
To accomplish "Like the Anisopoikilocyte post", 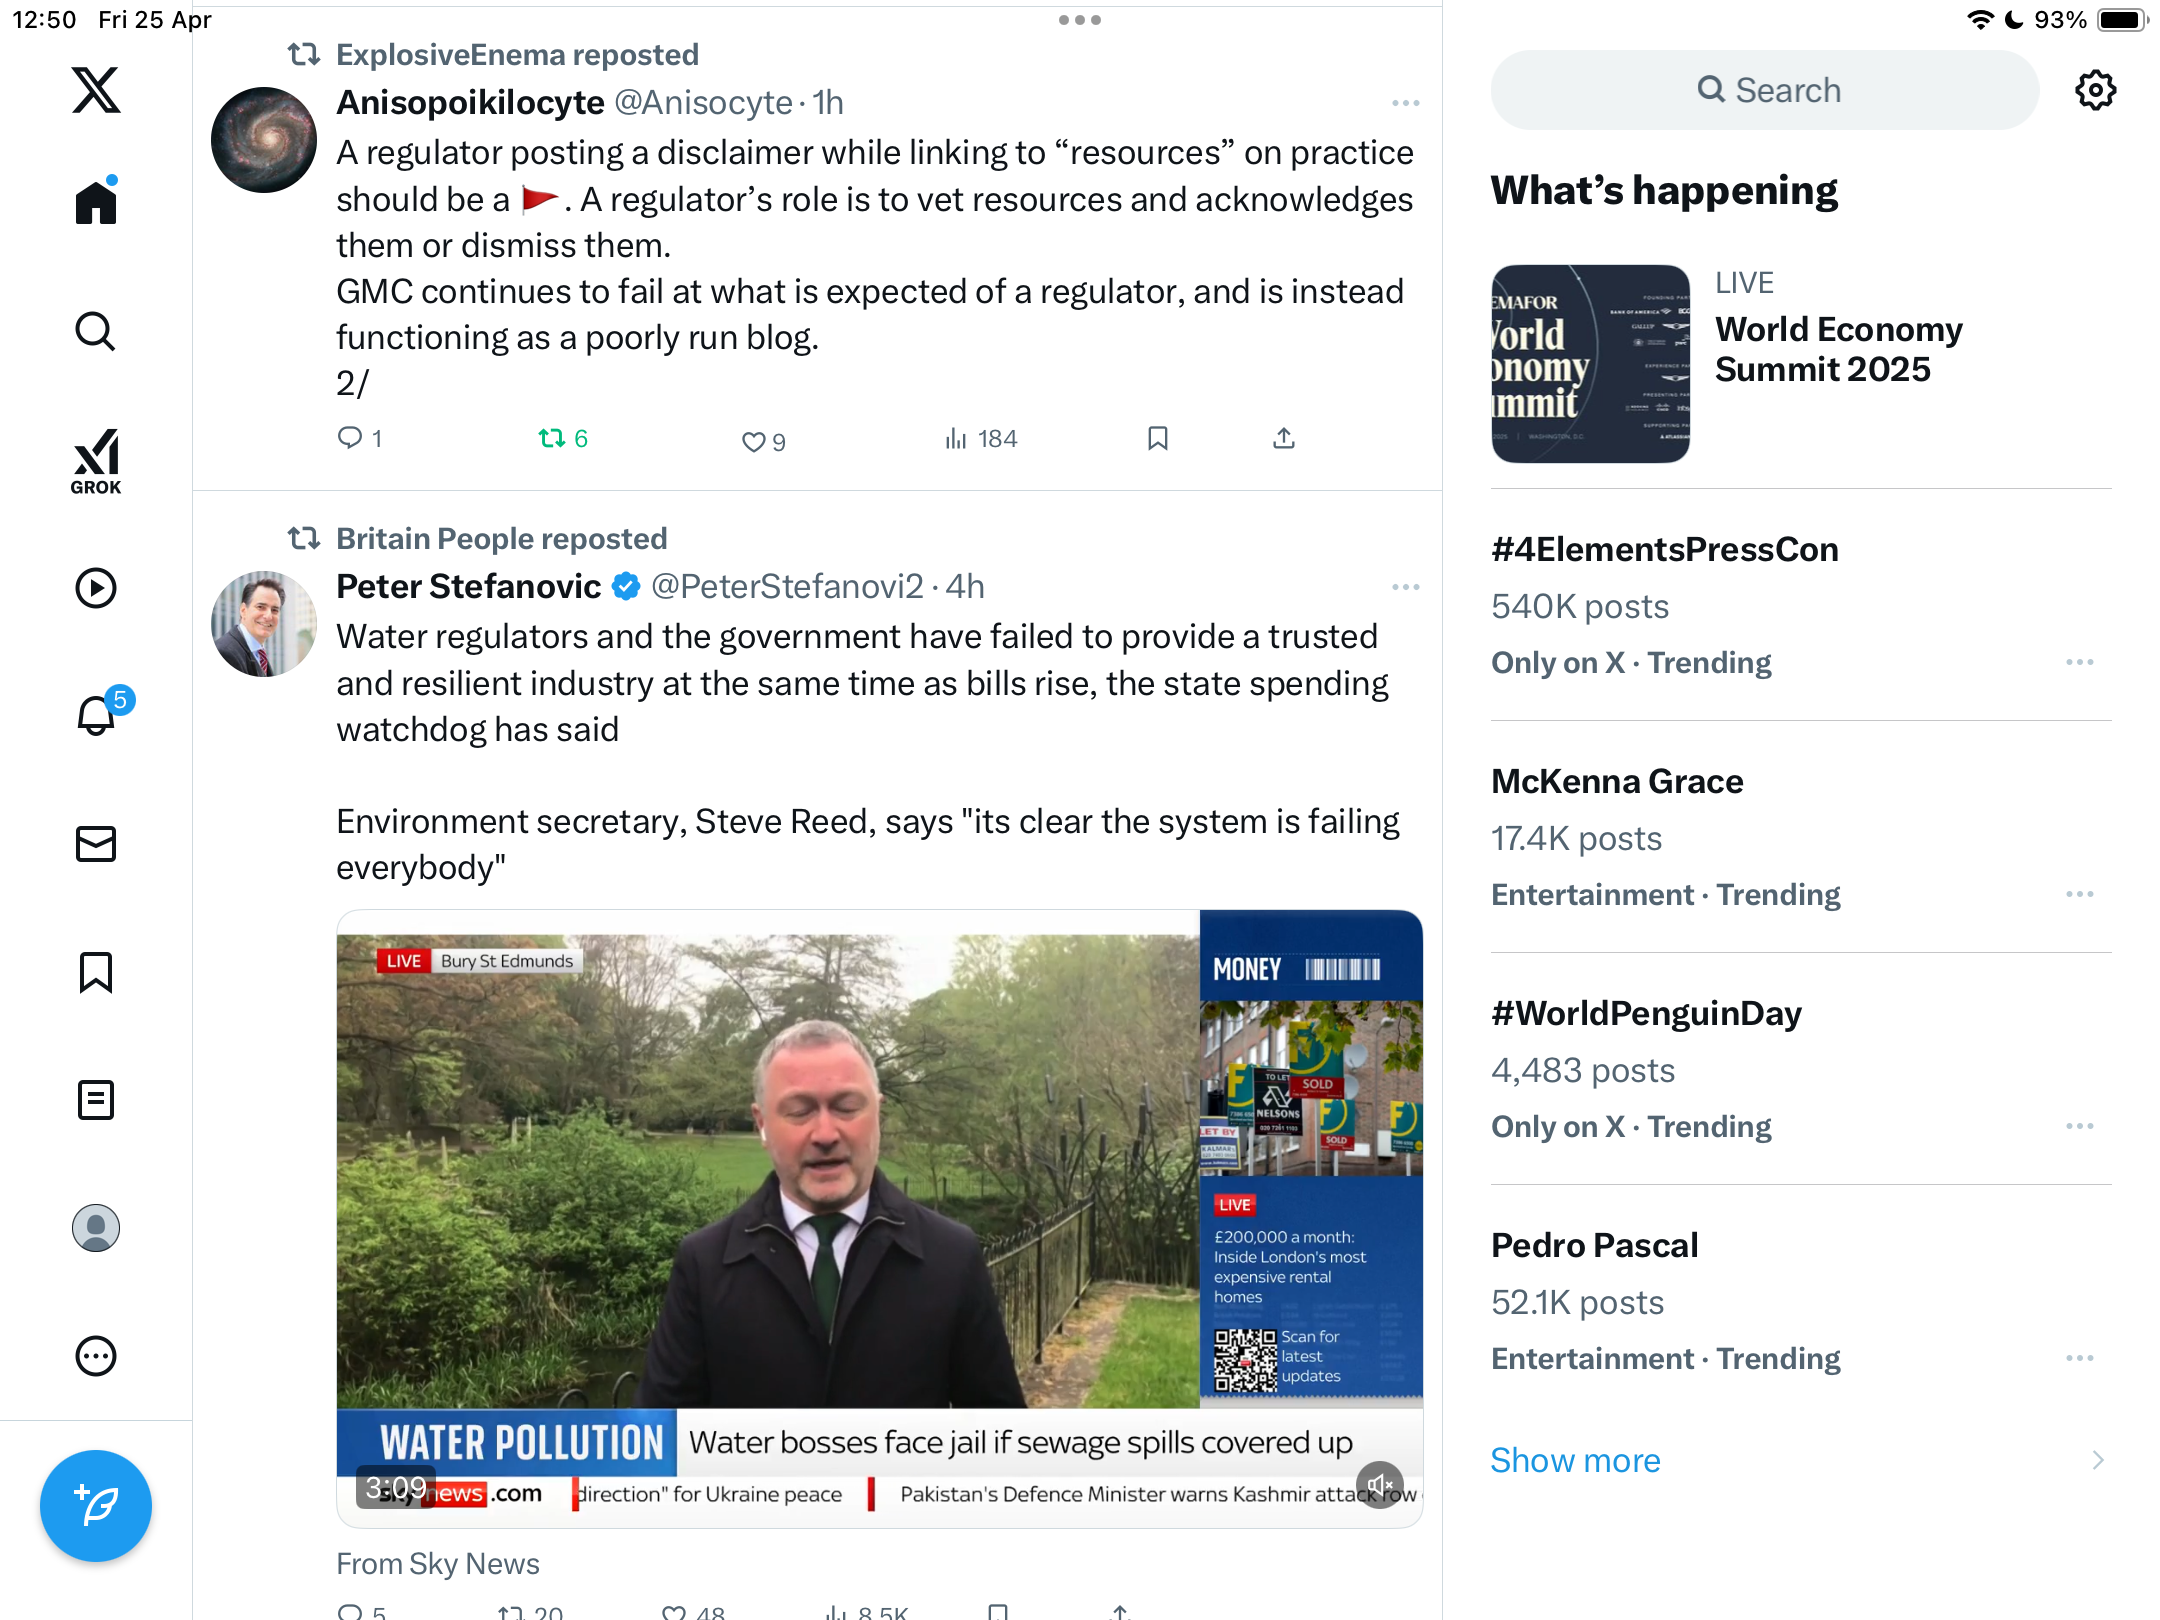I will click(764, 441).
